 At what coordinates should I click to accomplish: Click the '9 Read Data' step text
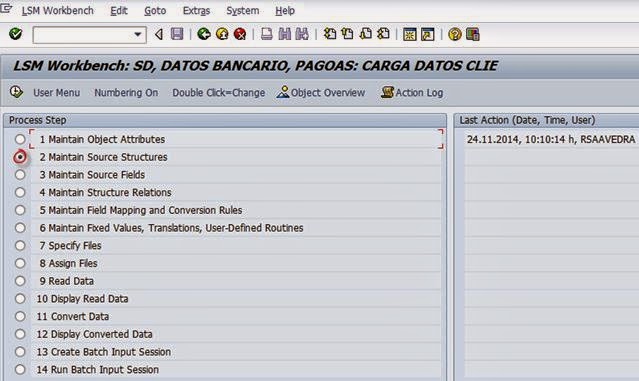pos(67,281)
